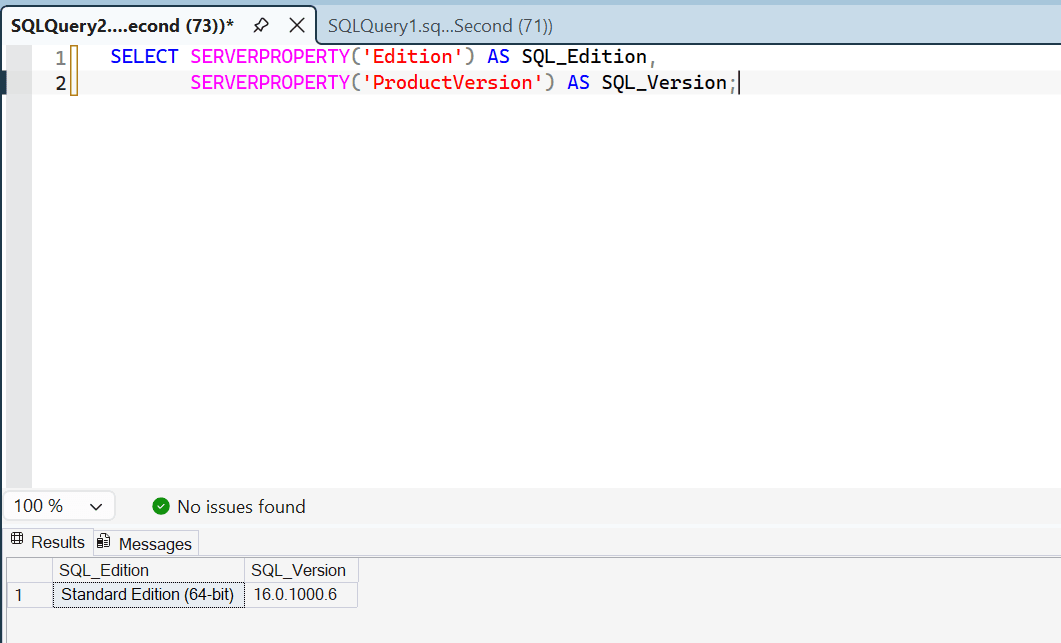The width and height of the screenshot is (1061, 643).
Task: Open the 100 % zoom dropdown
Action: click(x=59, y=506)
